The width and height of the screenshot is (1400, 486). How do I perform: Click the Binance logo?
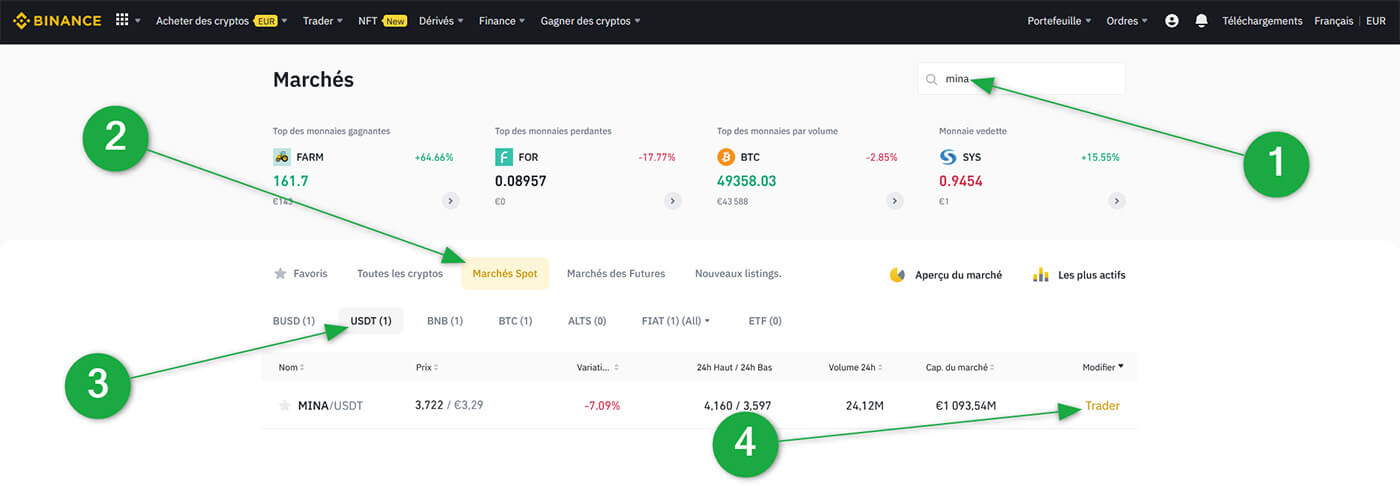[x=57, y=20]
